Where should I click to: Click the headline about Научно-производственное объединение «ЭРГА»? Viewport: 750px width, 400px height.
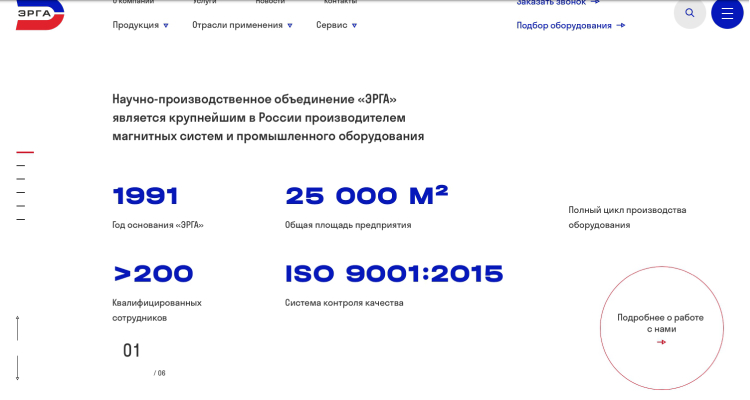[x=268, y=118]
